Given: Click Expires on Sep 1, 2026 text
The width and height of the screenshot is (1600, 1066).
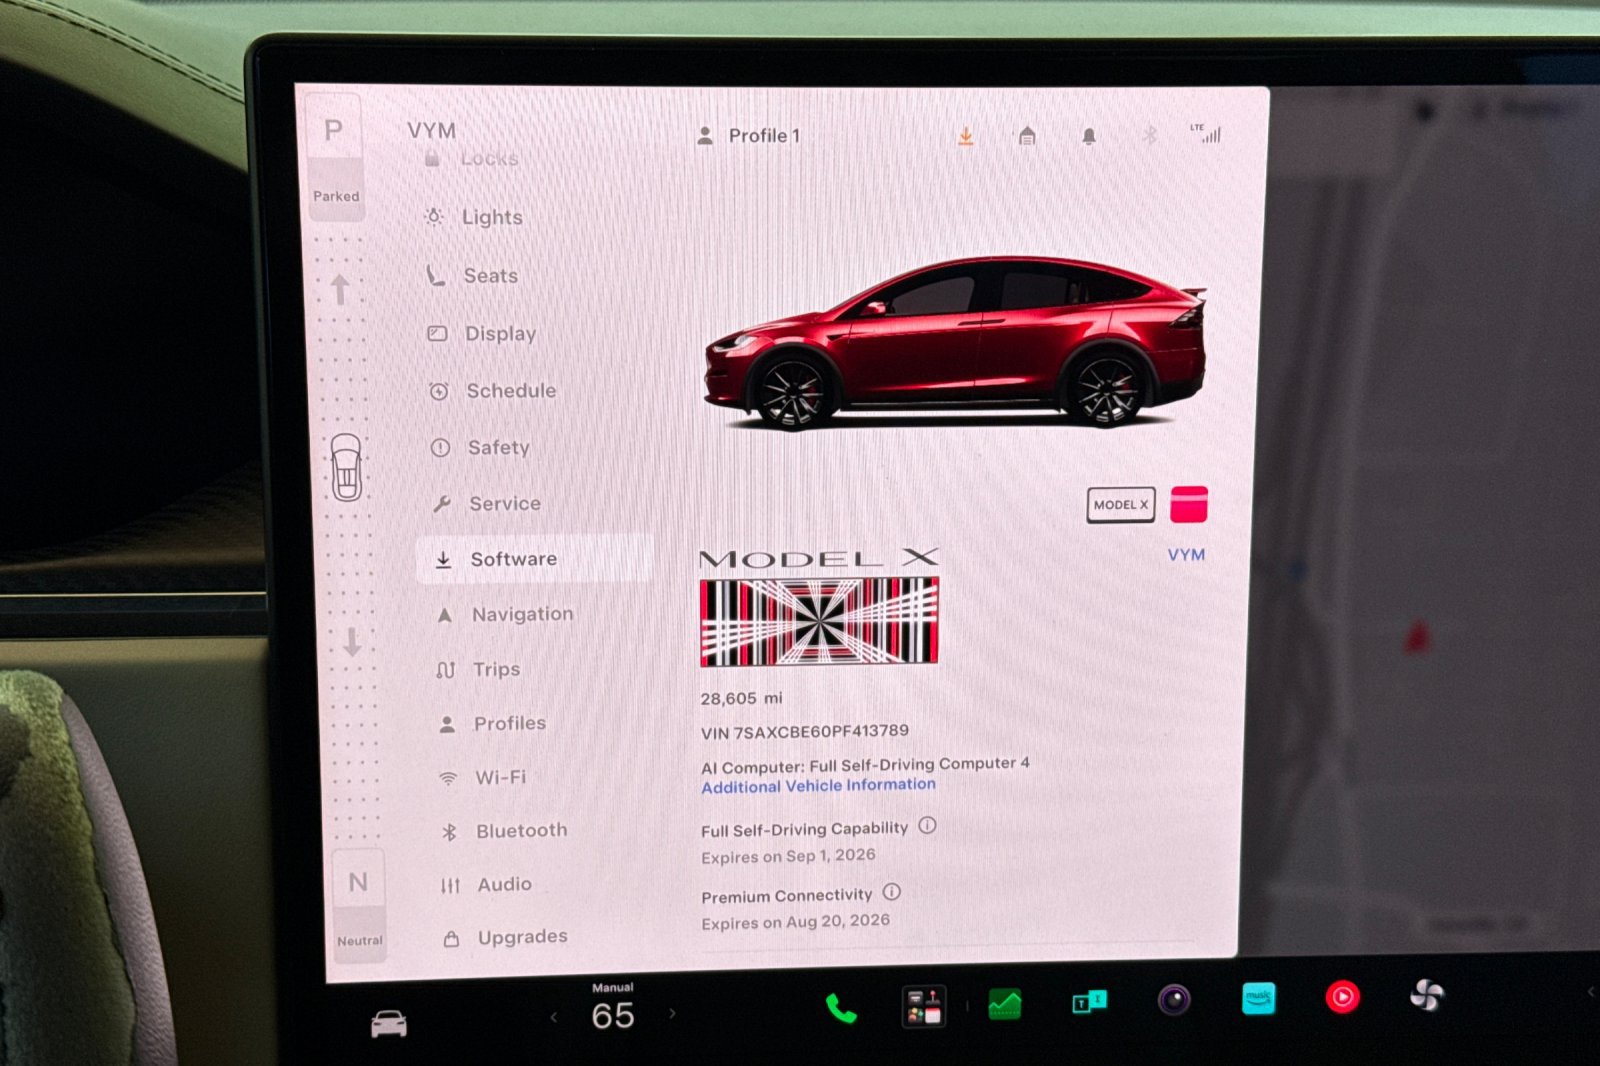Looking at the screenshot, I should [788, 856].
